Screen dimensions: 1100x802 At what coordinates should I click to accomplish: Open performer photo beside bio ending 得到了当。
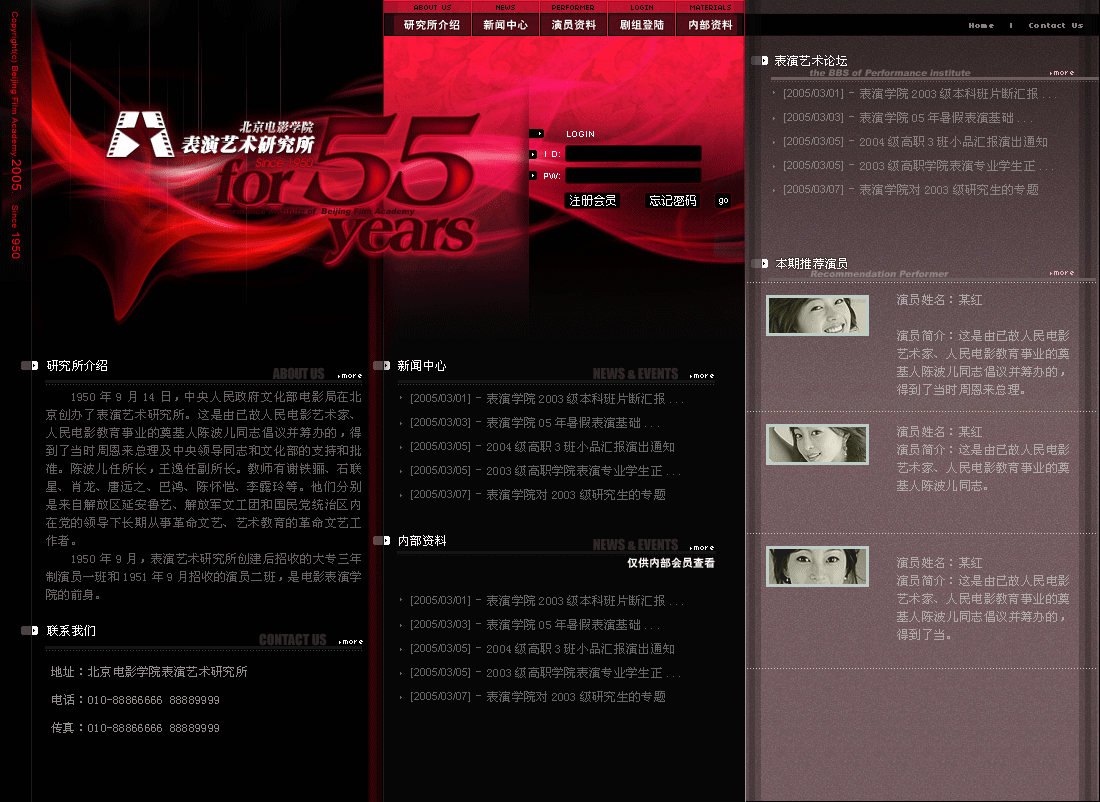coord(817,566)
